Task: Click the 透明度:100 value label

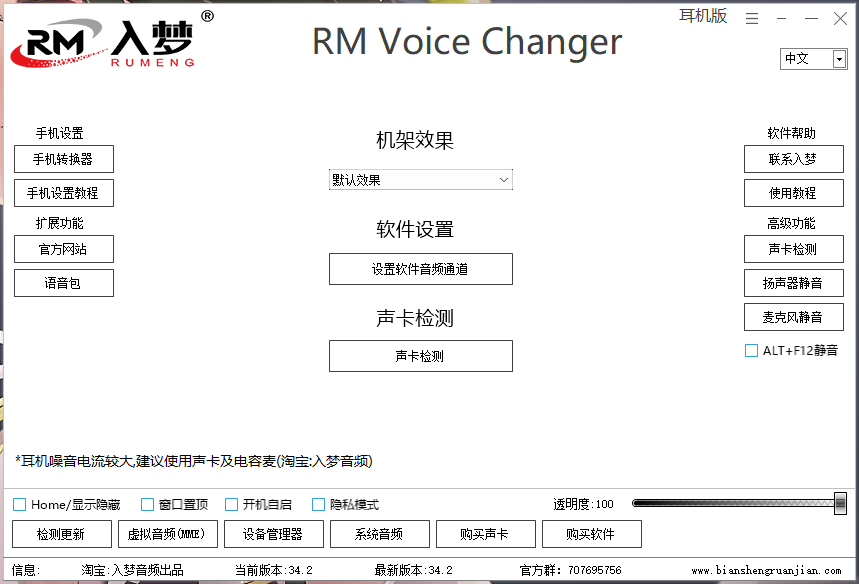Action: pos(583,504)
